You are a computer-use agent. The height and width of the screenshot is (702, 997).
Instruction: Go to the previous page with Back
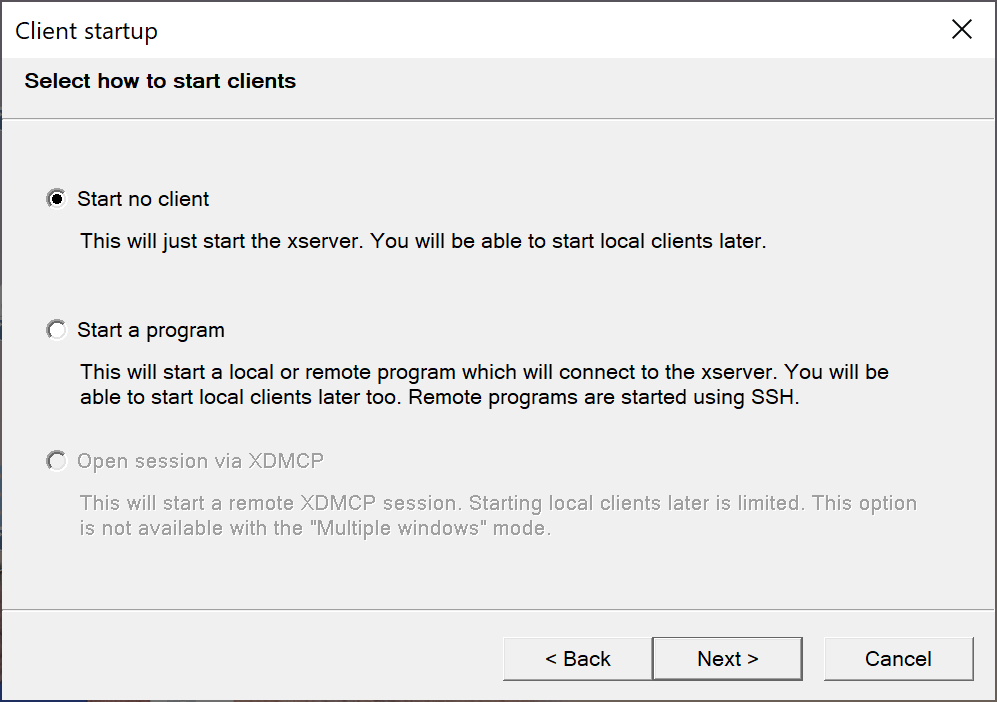[x=577, y=659]
